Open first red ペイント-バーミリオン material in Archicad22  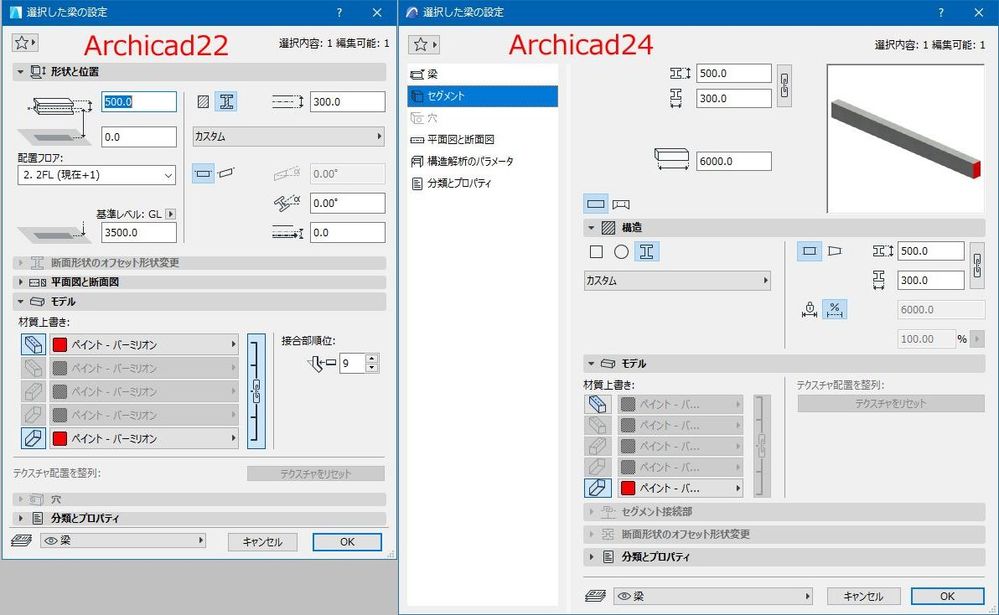click(144, 345)
